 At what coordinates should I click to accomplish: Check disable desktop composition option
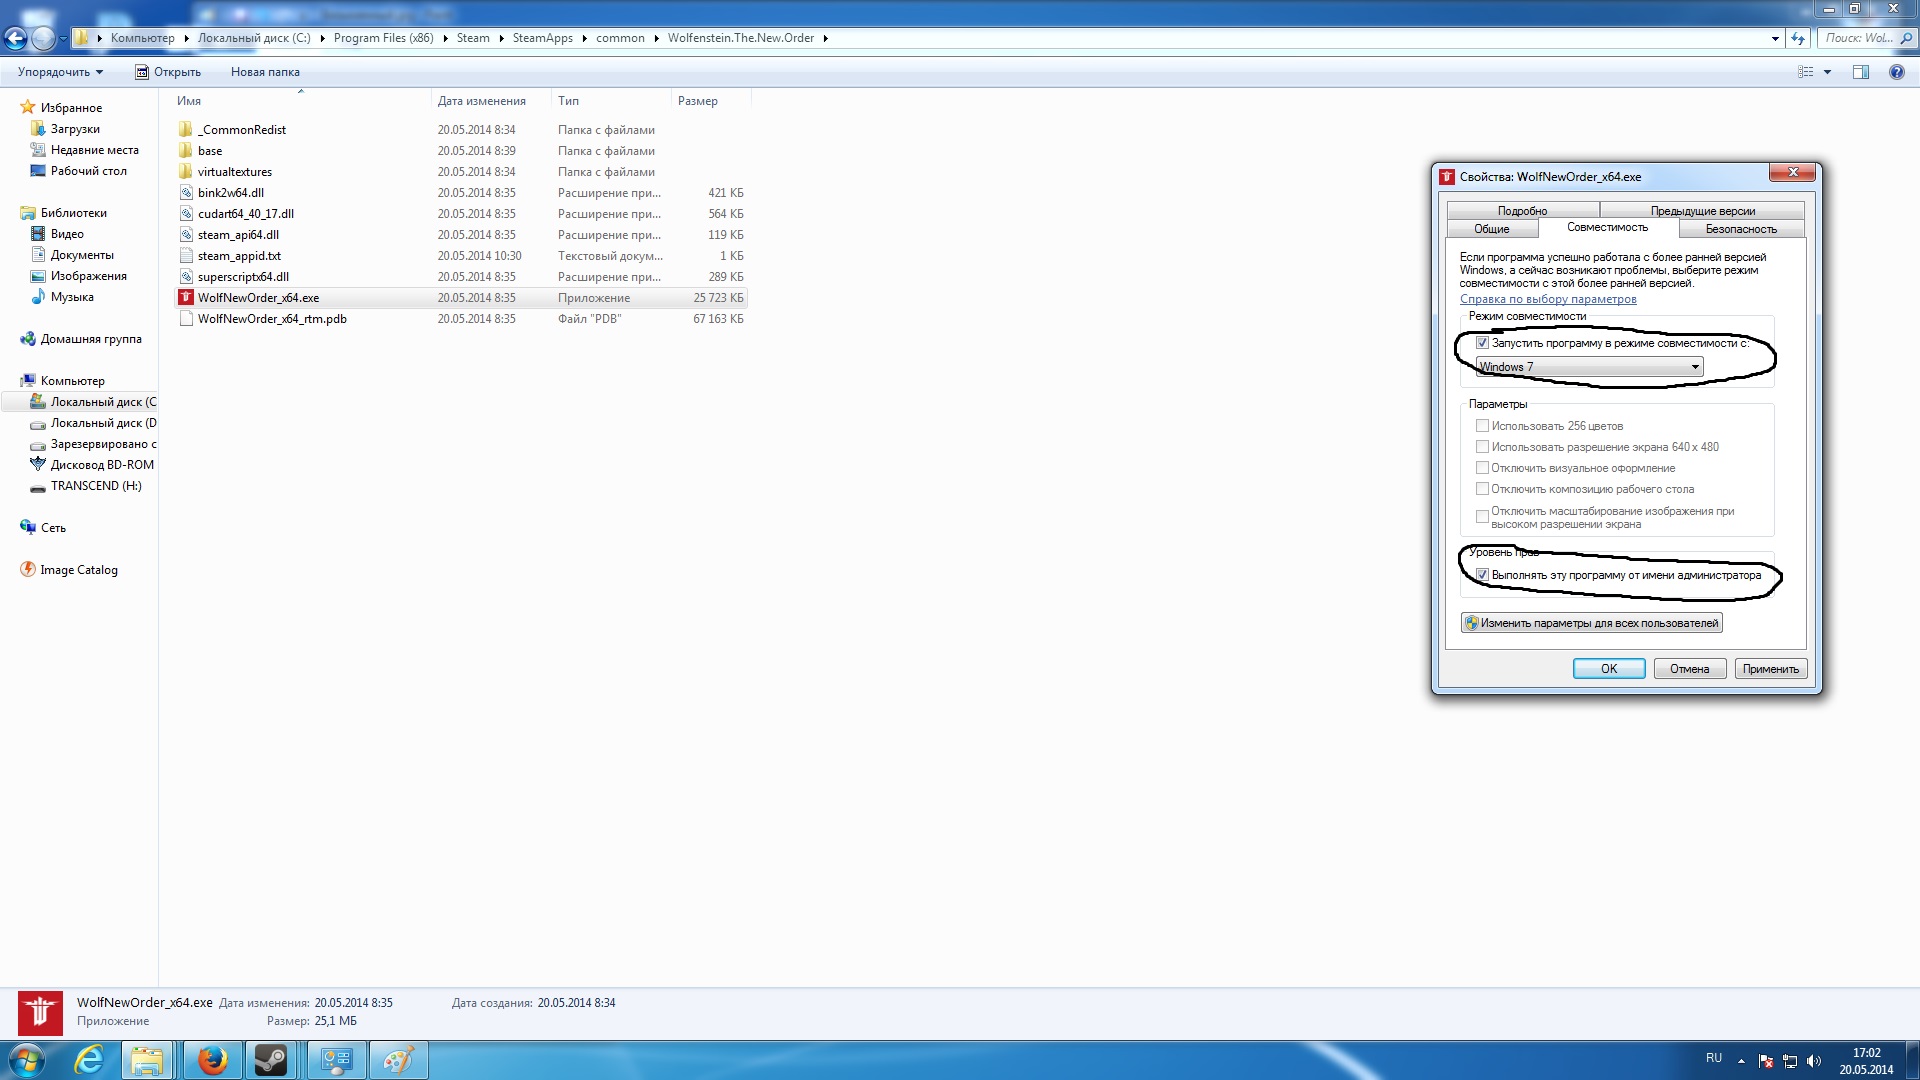point(1483,489)
